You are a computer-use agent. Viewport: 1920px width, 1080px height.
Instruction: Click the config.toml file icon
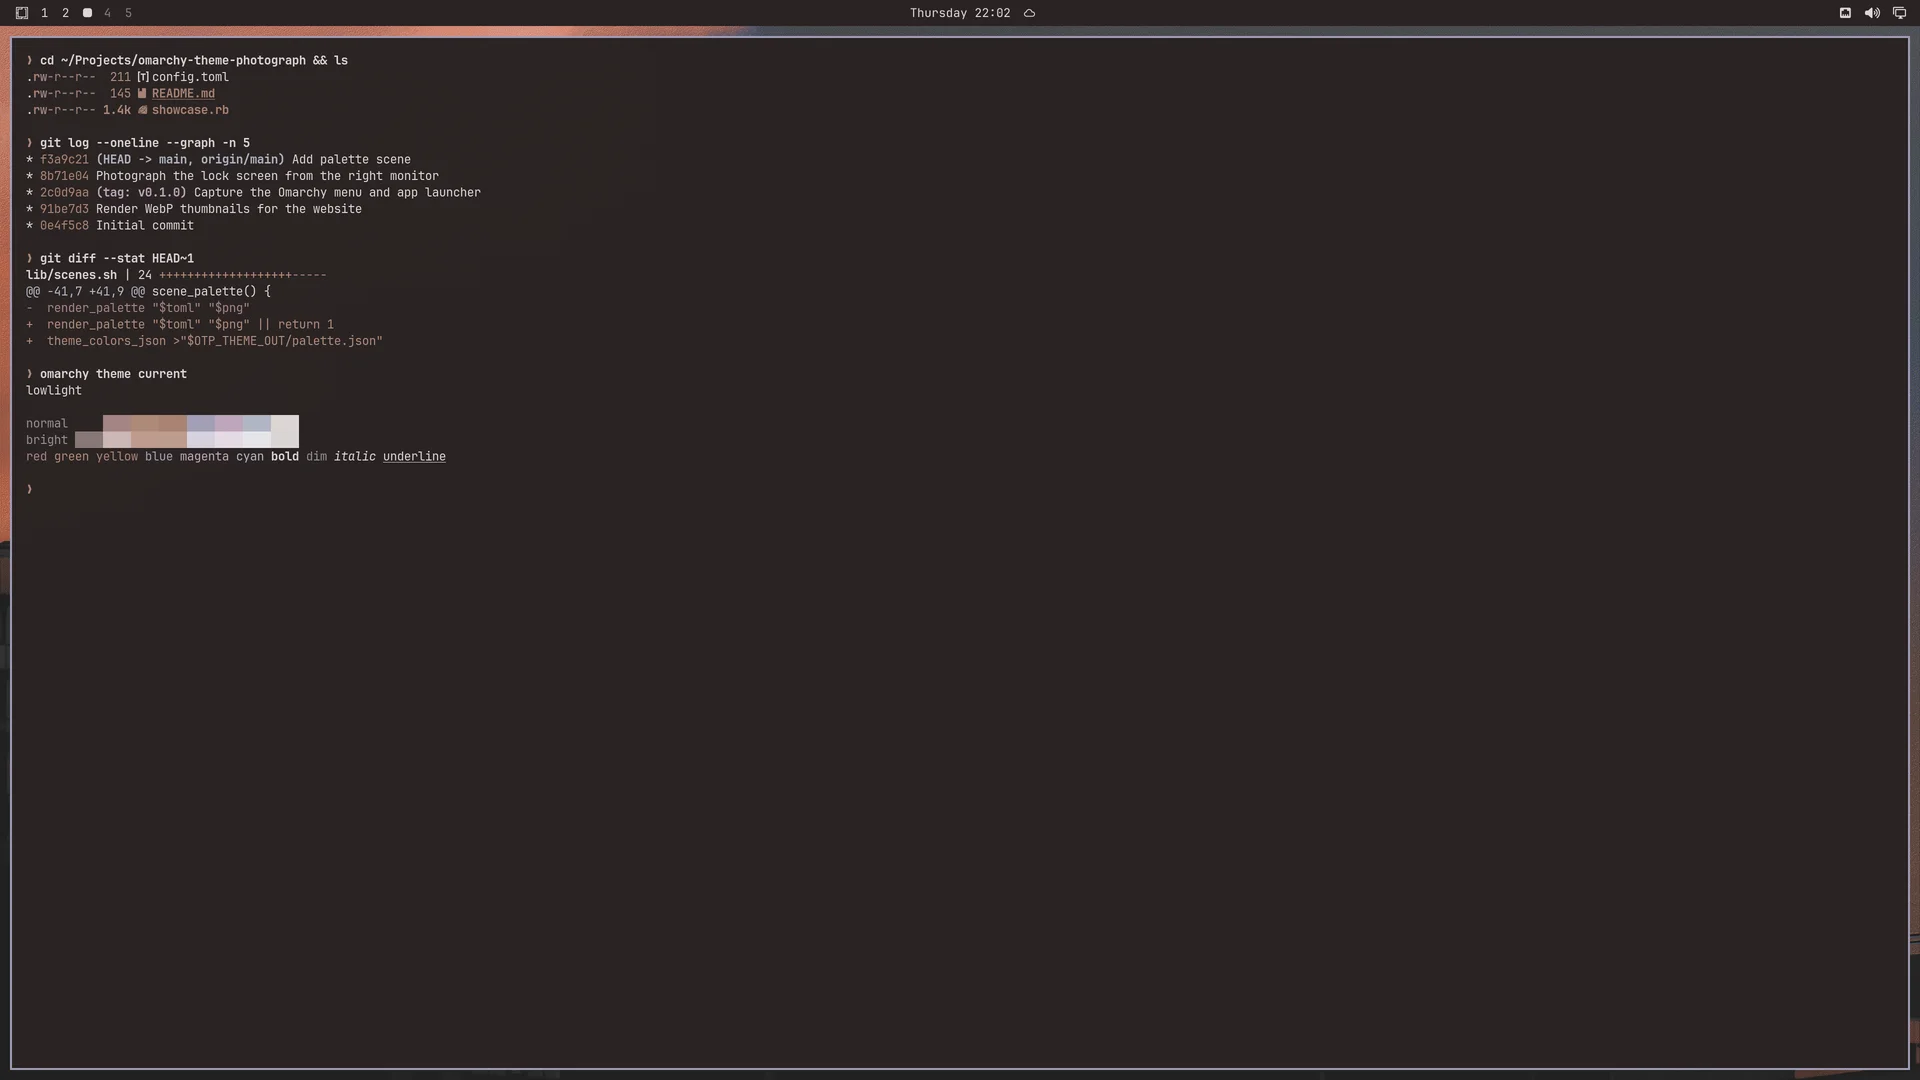point(143,77)
